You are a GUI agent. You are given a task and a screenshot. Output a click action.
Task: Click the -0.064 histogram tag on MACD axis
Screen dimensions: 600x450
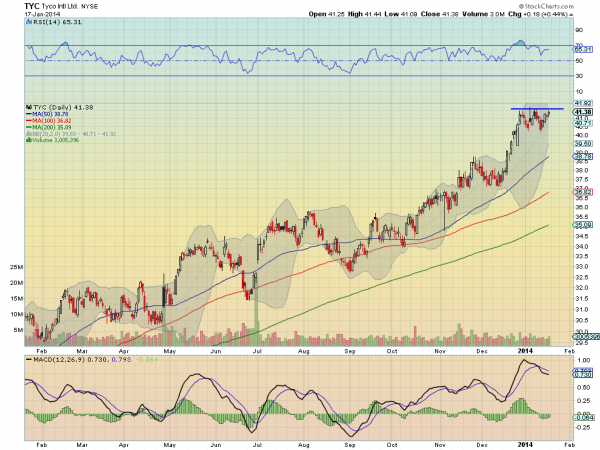pyautogui.click(x=583, y=417)
